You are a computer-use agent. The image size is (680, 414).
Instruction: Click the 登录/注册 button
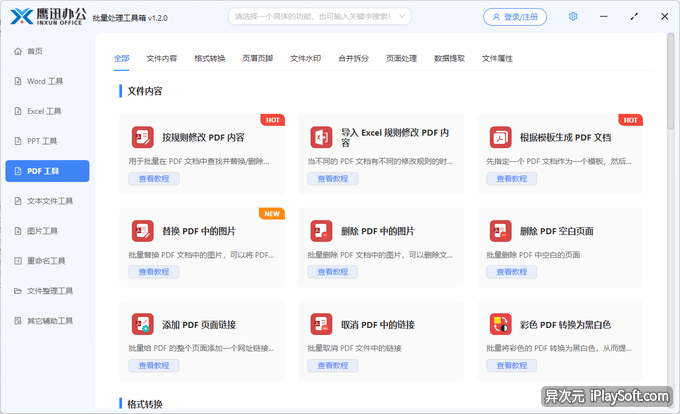tap(515, 17)
